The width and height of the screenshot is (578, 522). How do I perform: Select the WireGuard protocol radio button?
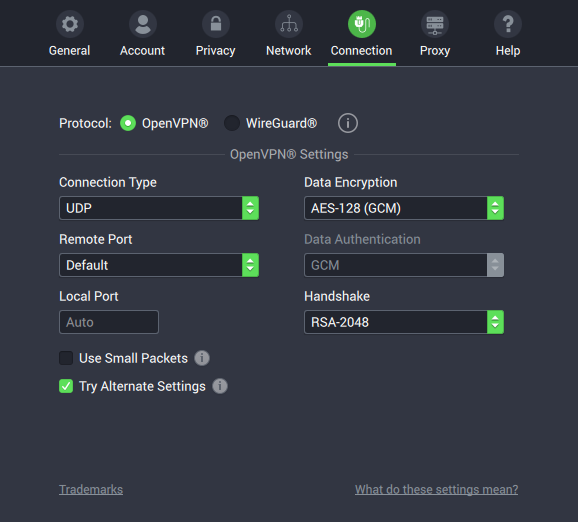232,123
